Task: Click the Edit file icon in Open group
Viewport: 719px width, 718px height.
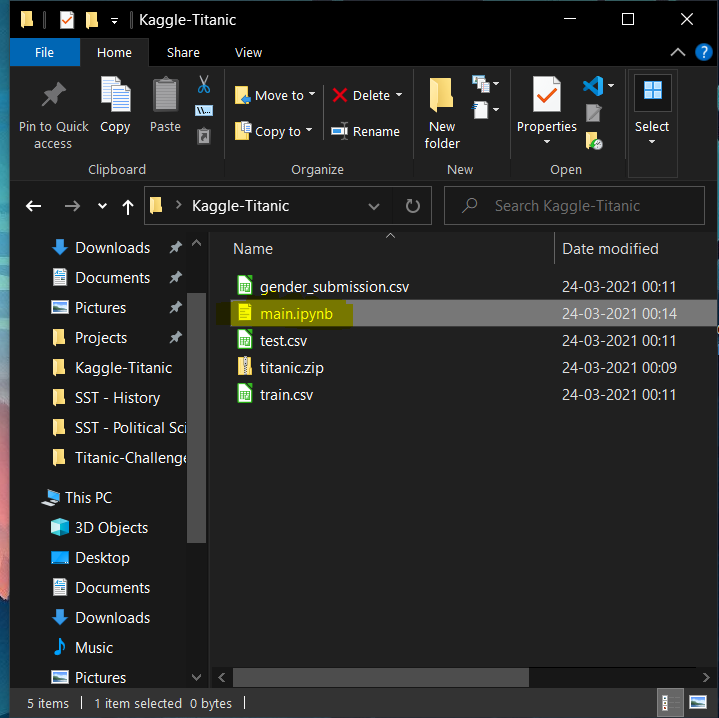Action: (x=593, y=113)
